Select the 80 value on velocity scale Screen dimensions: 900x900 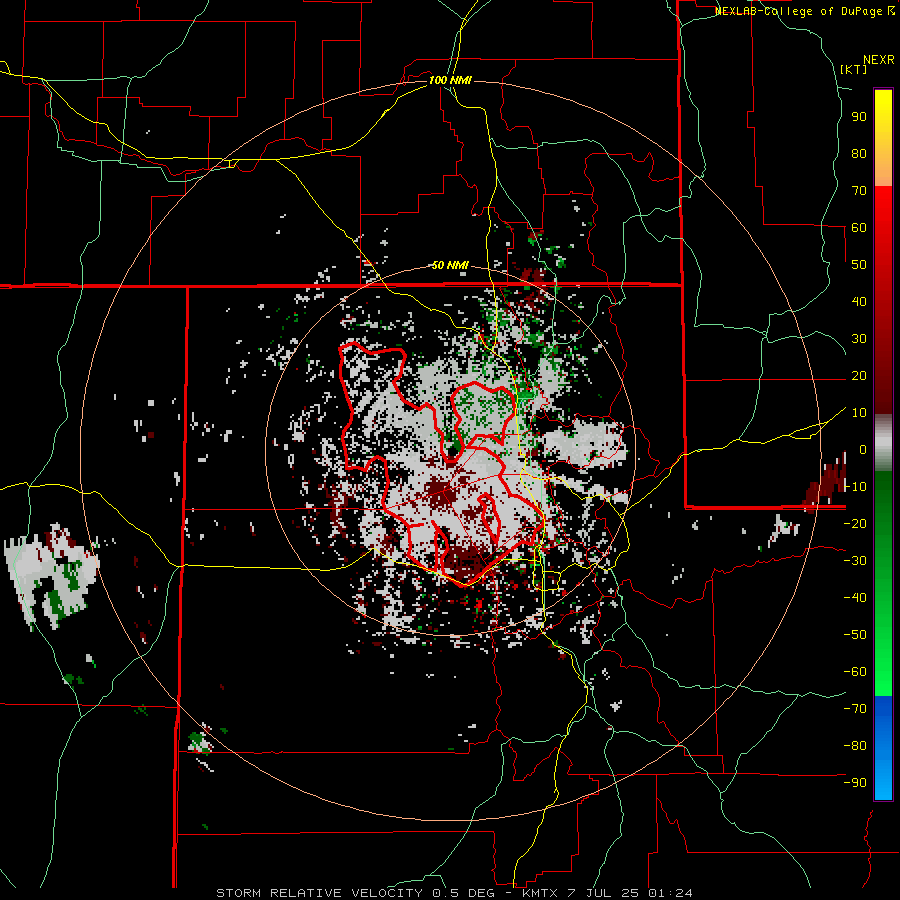point(859,154)
